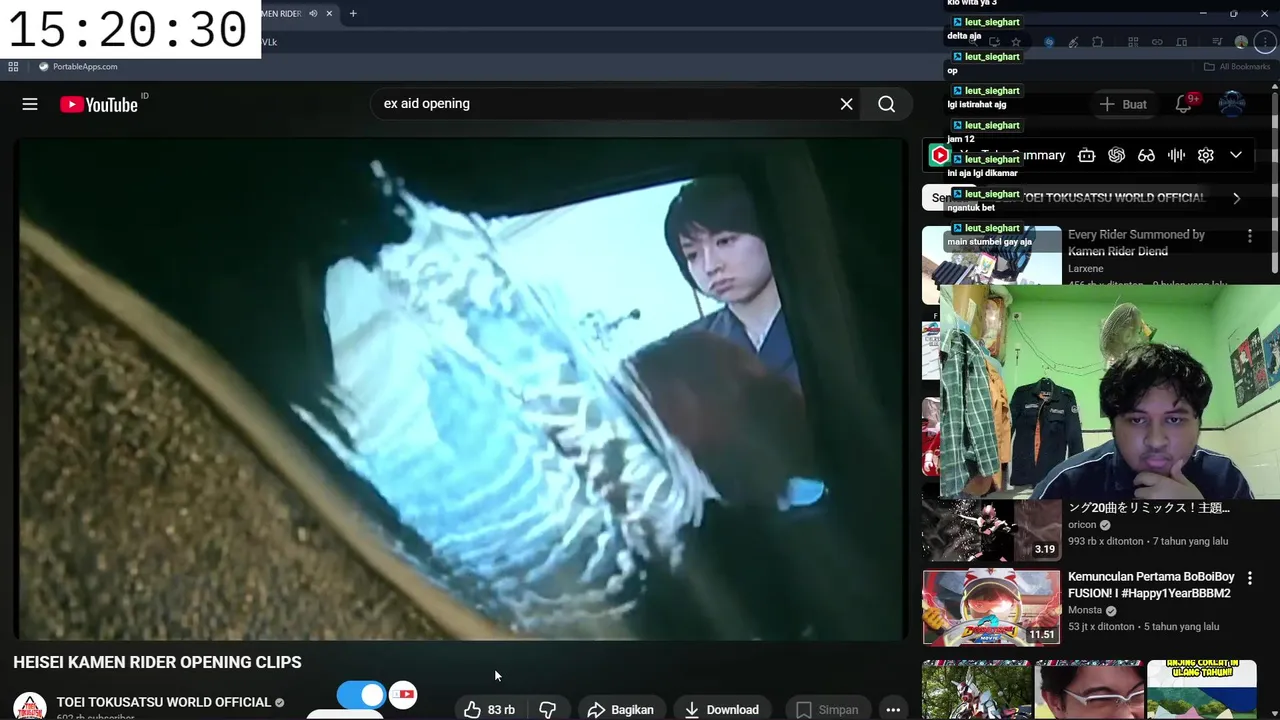The height and width of the screenshot is (720, 1280).
Task: Open the 'ANJING COKLAT' short thumbnail
Action: (1201, 689)
